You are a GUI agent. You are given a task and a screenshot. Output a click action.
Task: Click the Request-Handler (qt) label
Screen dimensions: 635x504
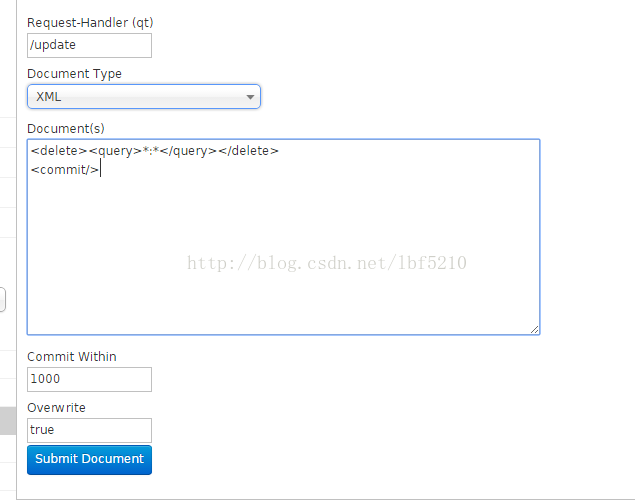pyautogui.click(x=90, y=23)
